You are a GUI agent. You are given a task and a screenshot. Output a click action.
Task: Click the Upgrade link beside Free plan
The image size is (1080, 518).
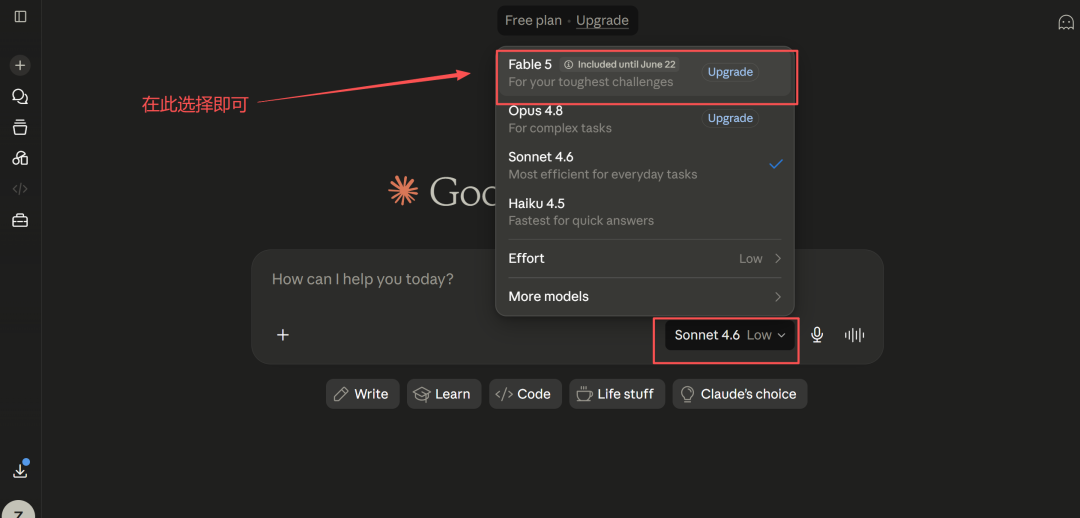[x=602, y=21]
